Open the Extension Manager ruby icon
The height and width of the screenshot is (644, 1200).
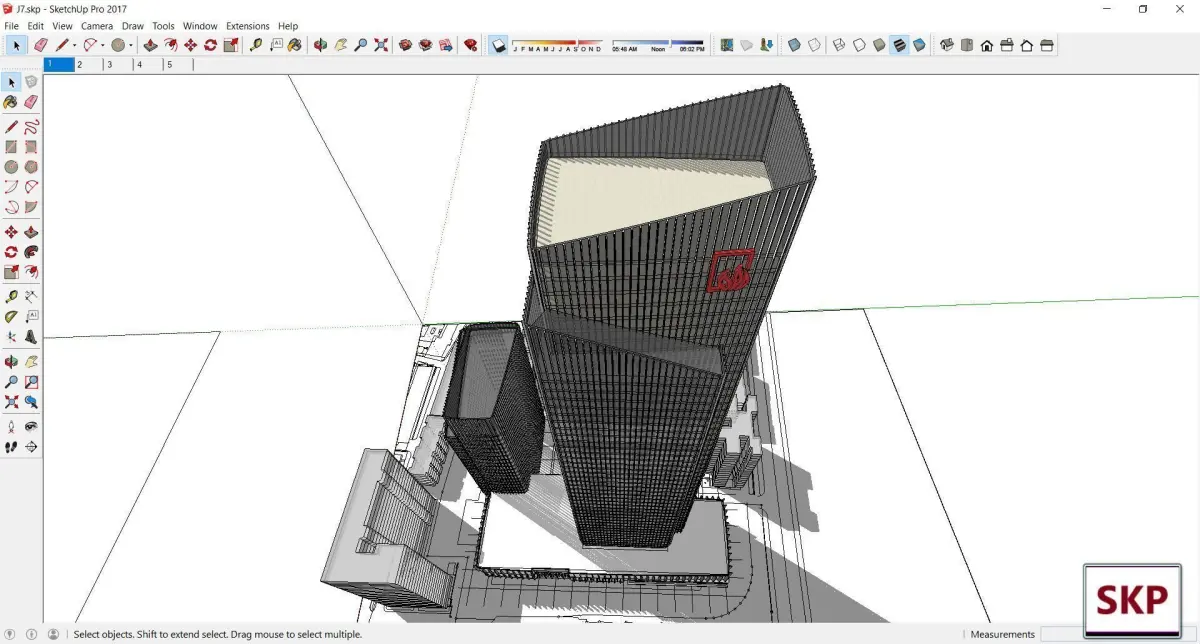point(471,45)
